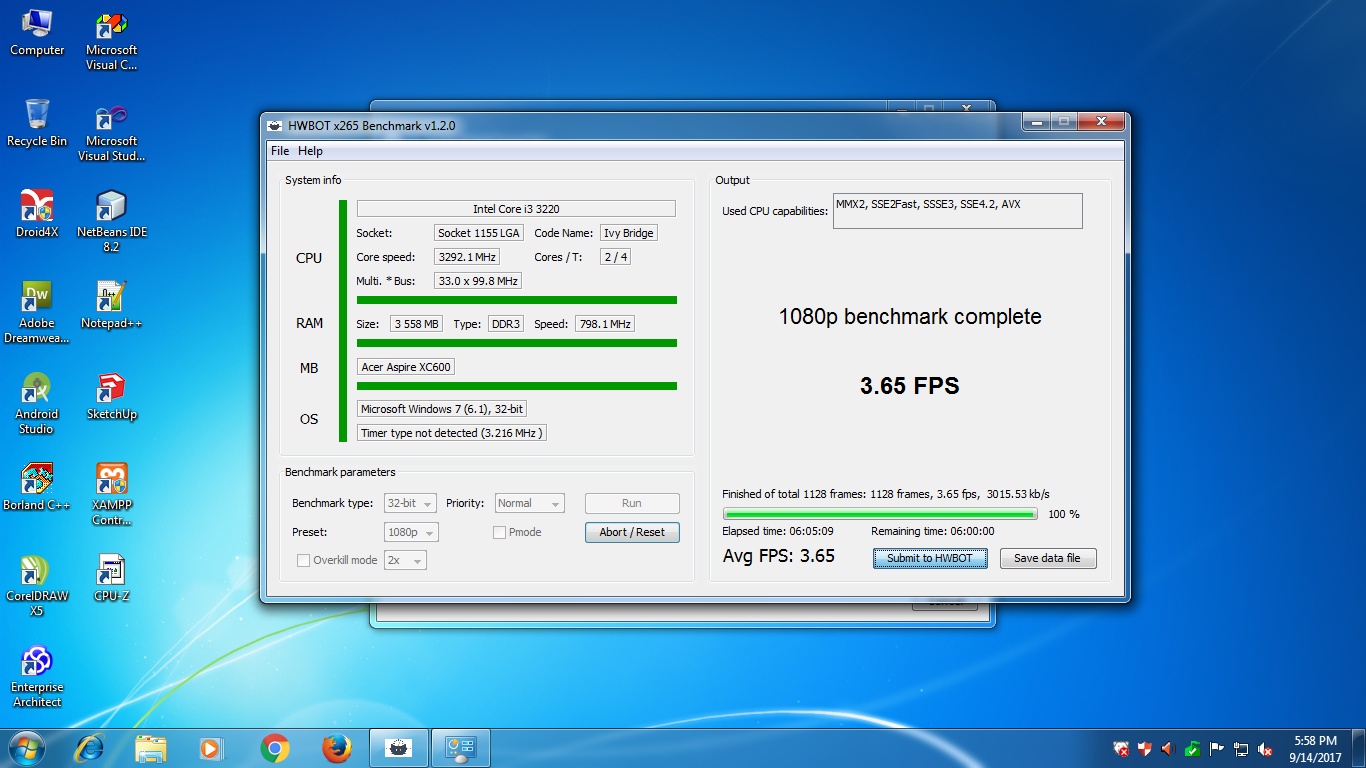
Task: Click the Core speed 3292.1 MHz value
Action: (x=468, y=257)
